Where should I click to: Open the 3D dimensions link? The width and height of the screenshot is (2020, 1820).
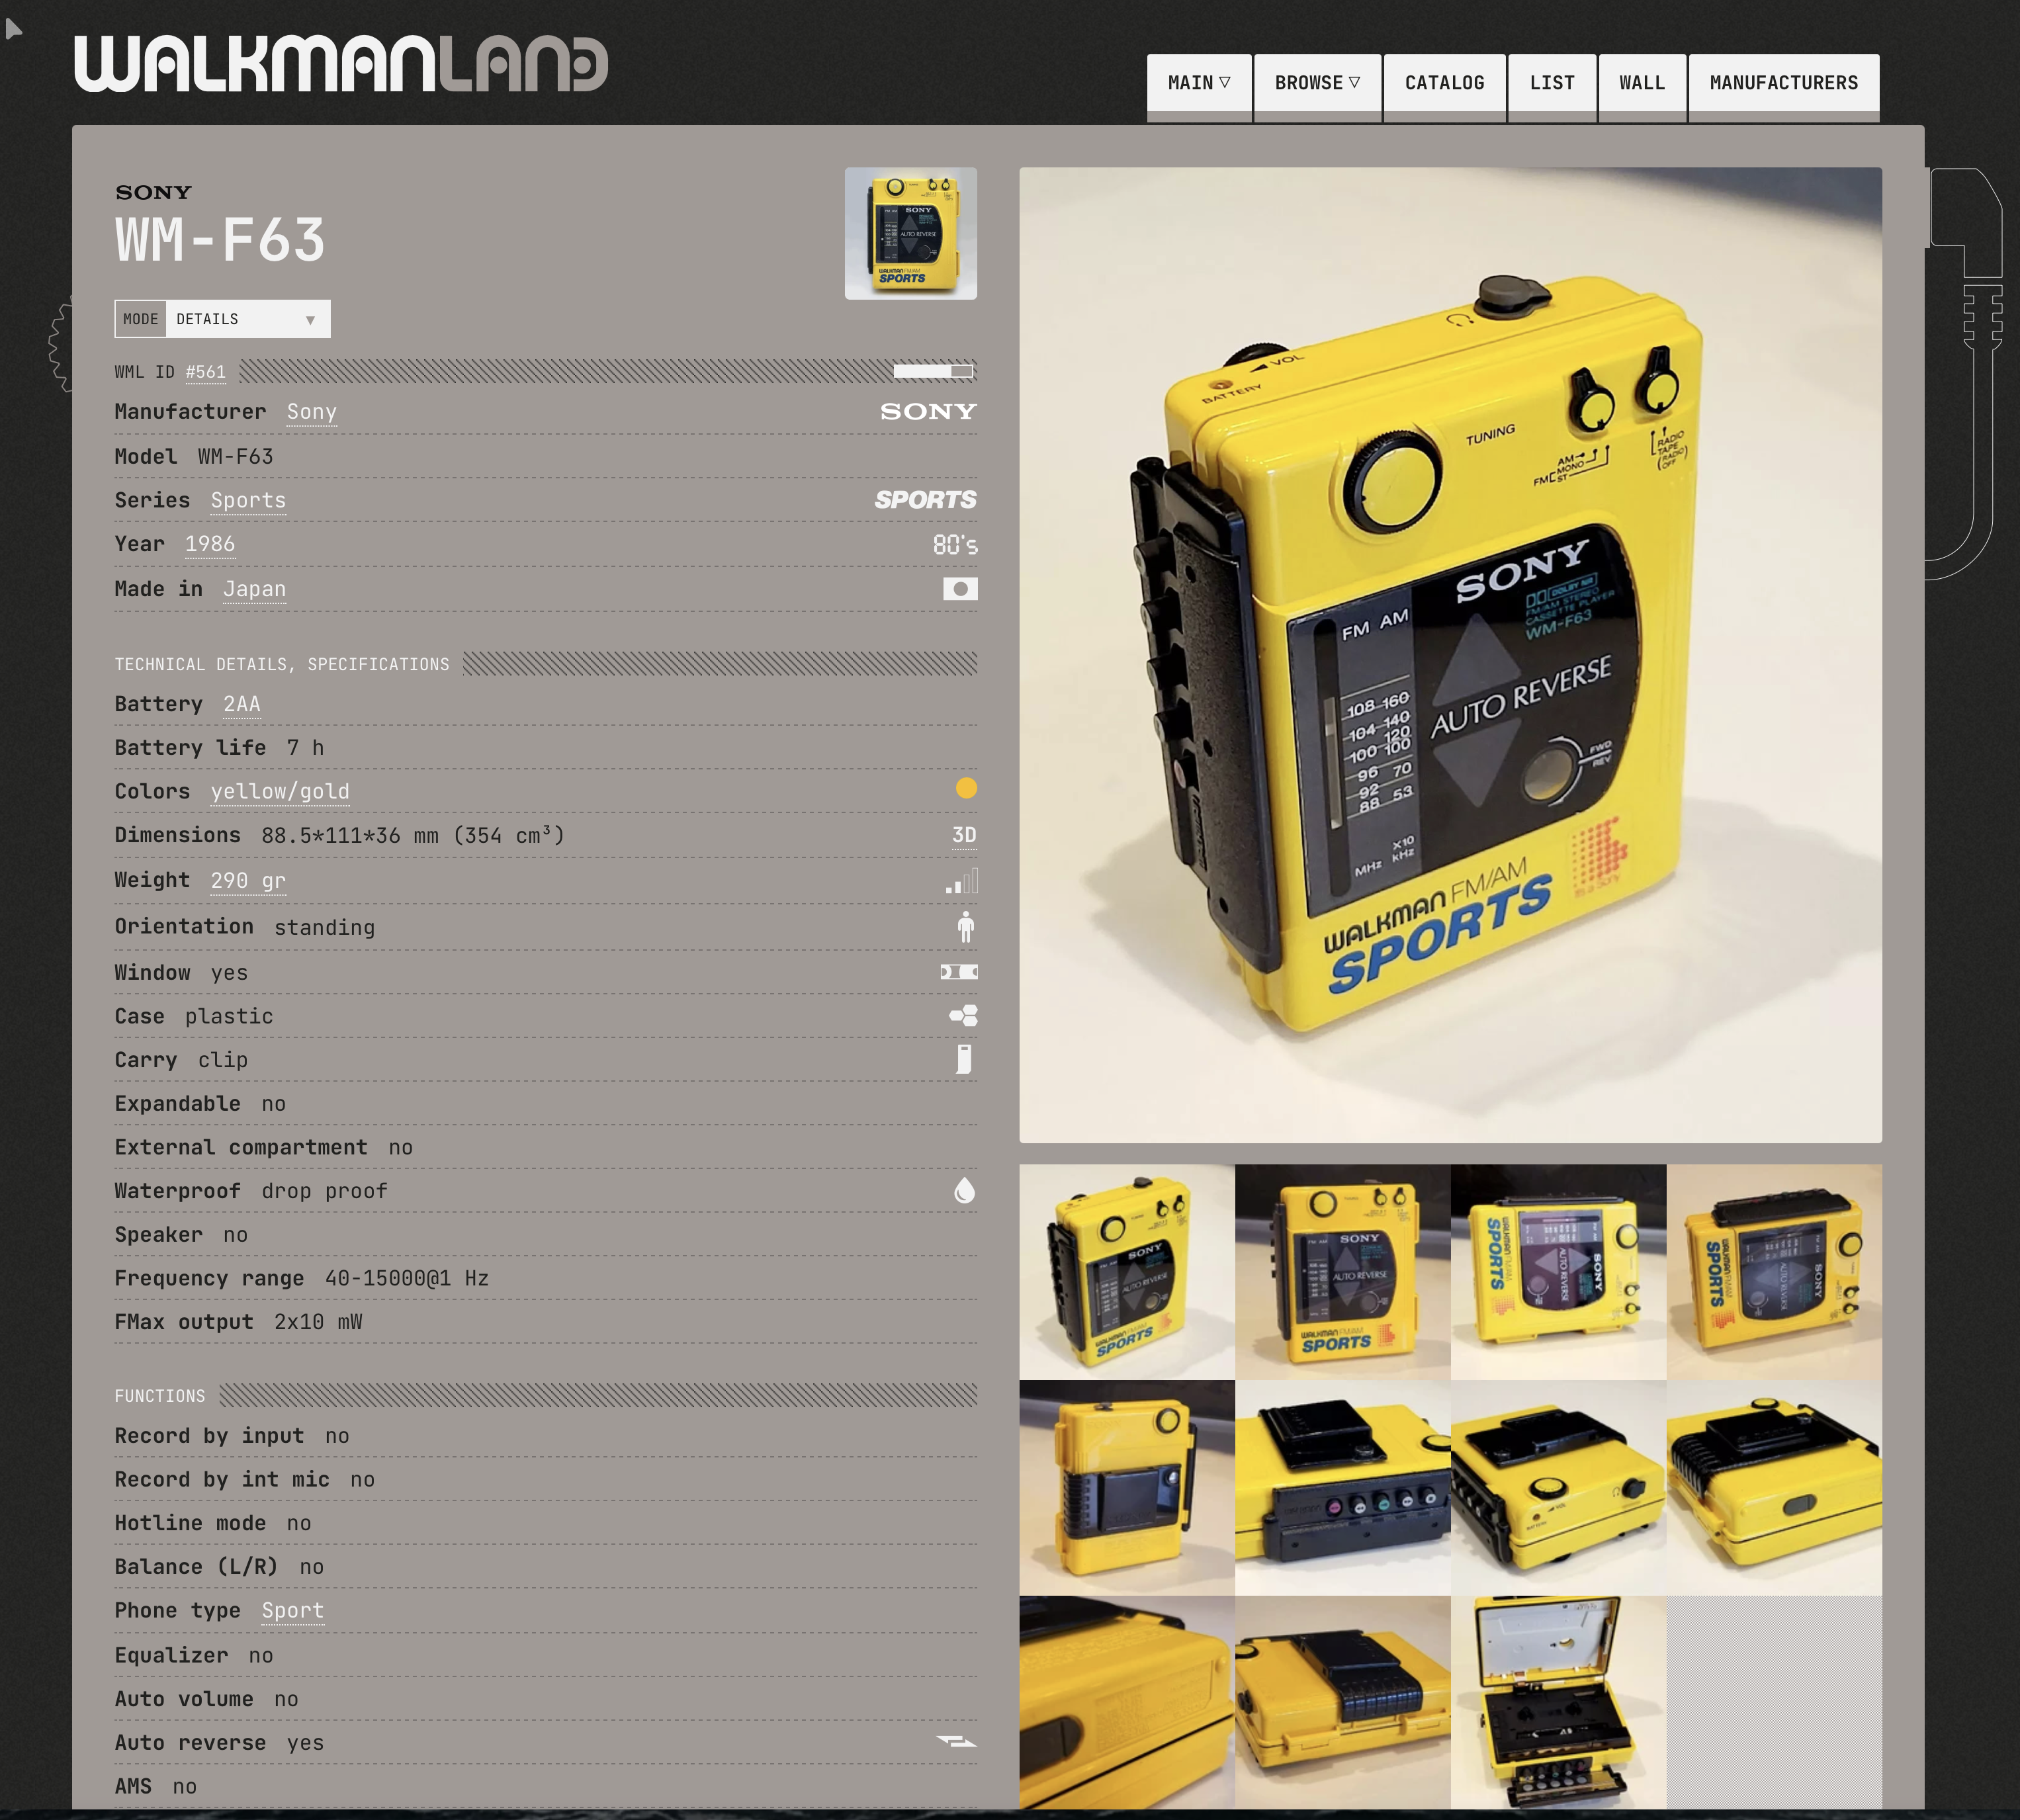964,835
